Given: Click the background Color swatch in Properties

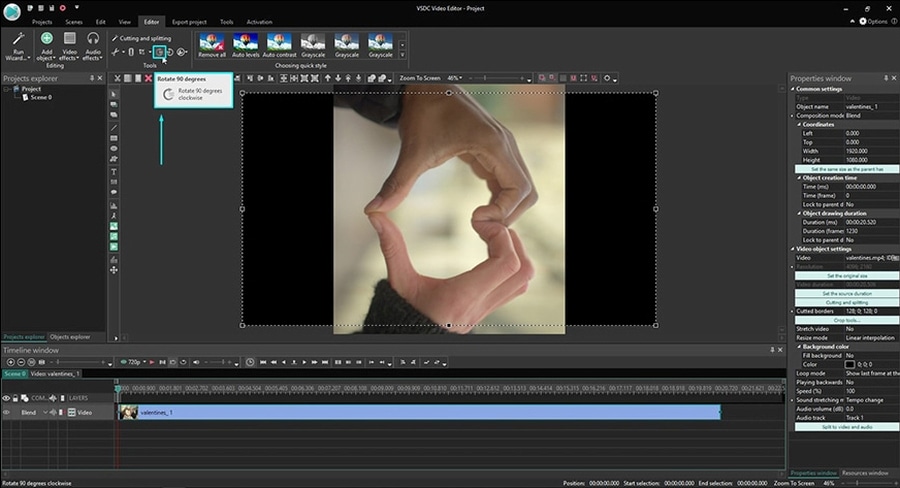Looking at the screenshot, I should click(x=850, y=364).
